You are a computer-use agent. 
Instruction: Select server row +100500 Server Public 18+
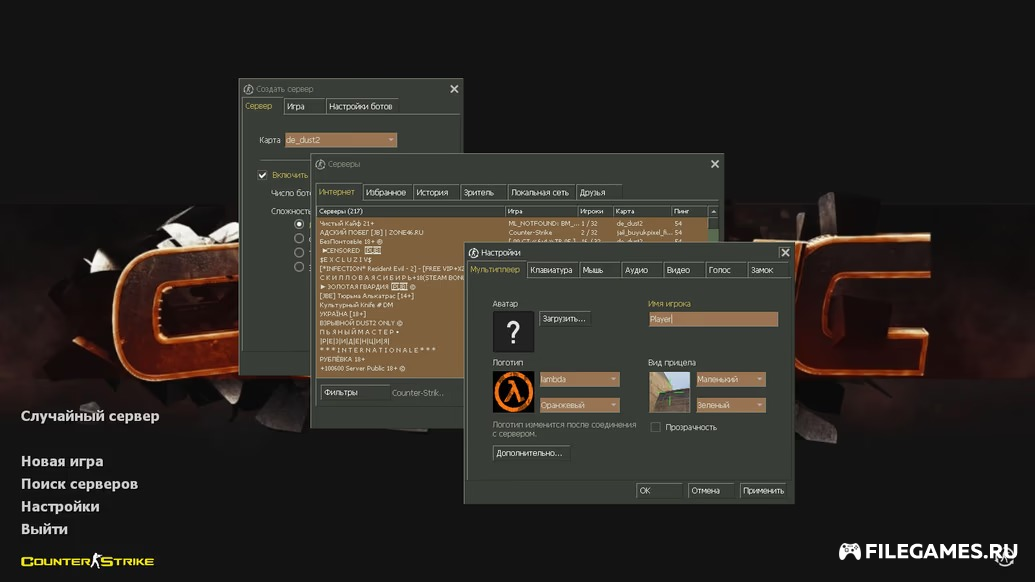pos(391,368)
